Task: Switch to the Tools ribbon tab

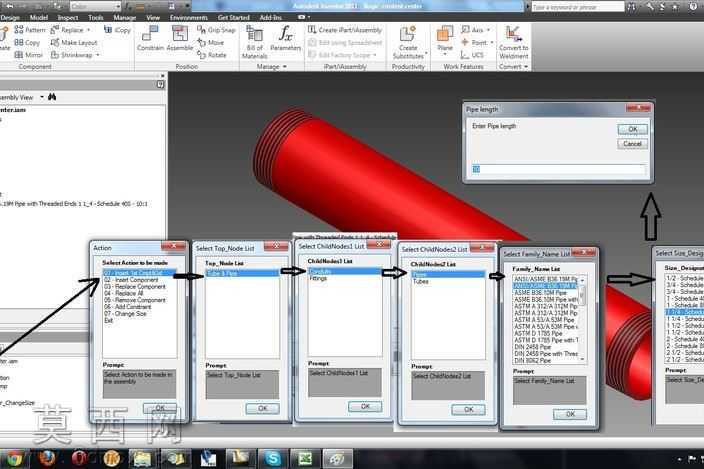Action: 95,18
